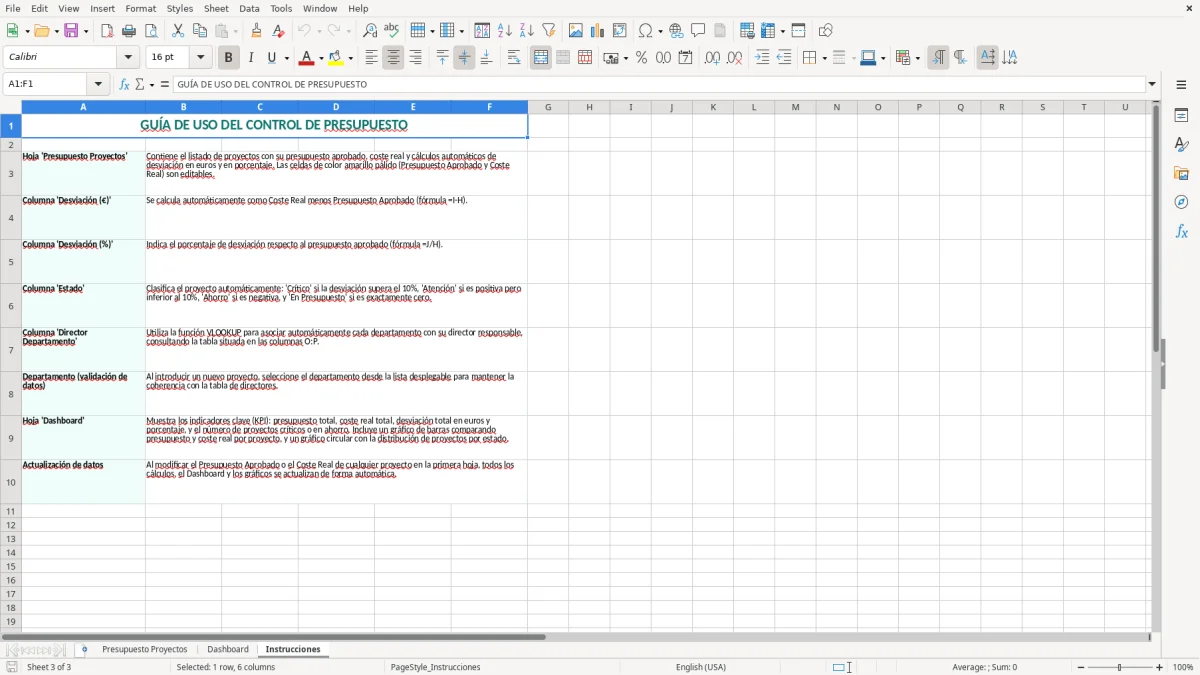
Task: Toggle Center Vertically alignment
Action: (x=464, y=58)
